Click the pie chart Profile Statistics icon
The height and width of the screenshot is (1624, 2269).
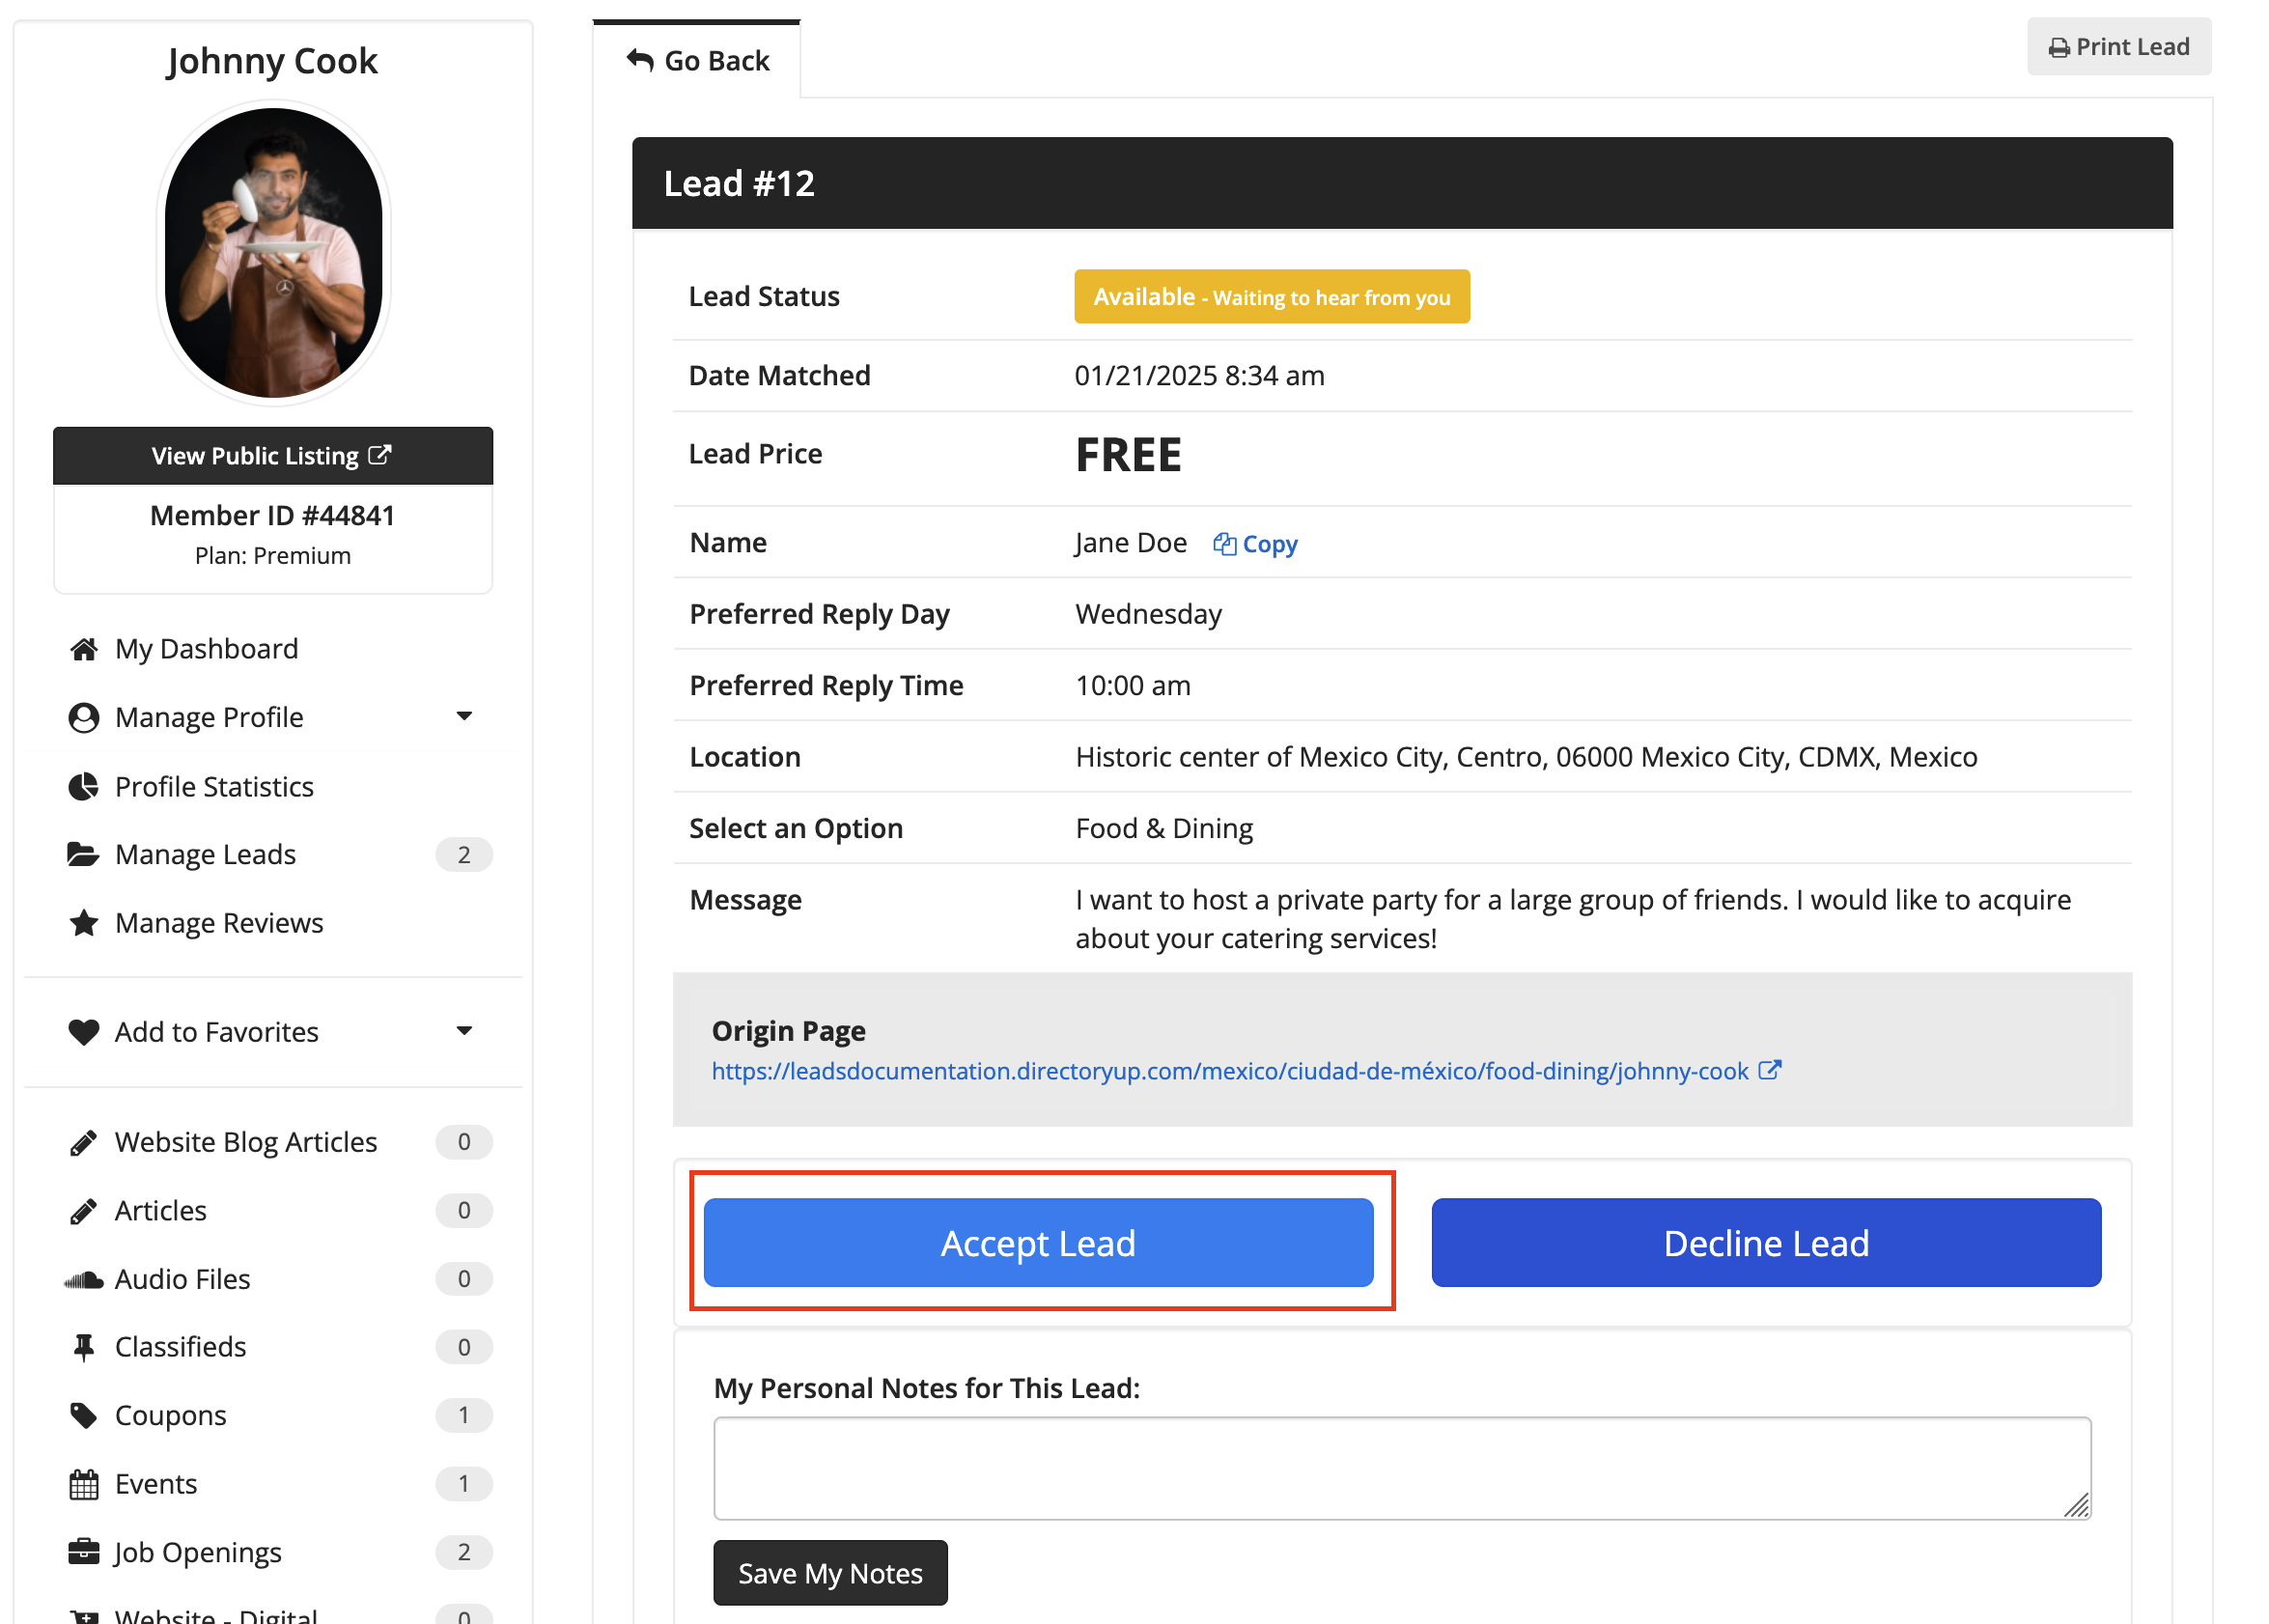(x=84, y=787)
